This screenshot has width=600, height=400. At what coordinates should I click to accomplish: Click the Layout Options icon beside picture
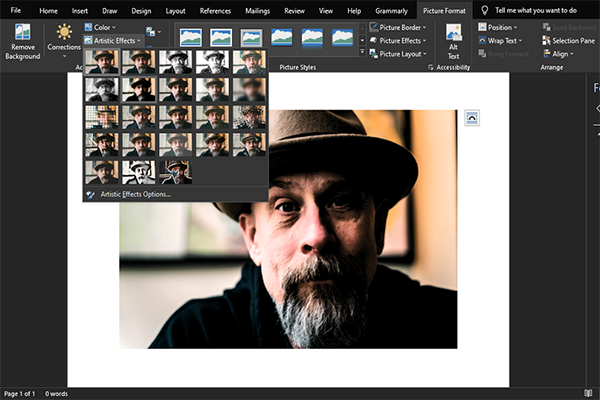tap(474, 118)
